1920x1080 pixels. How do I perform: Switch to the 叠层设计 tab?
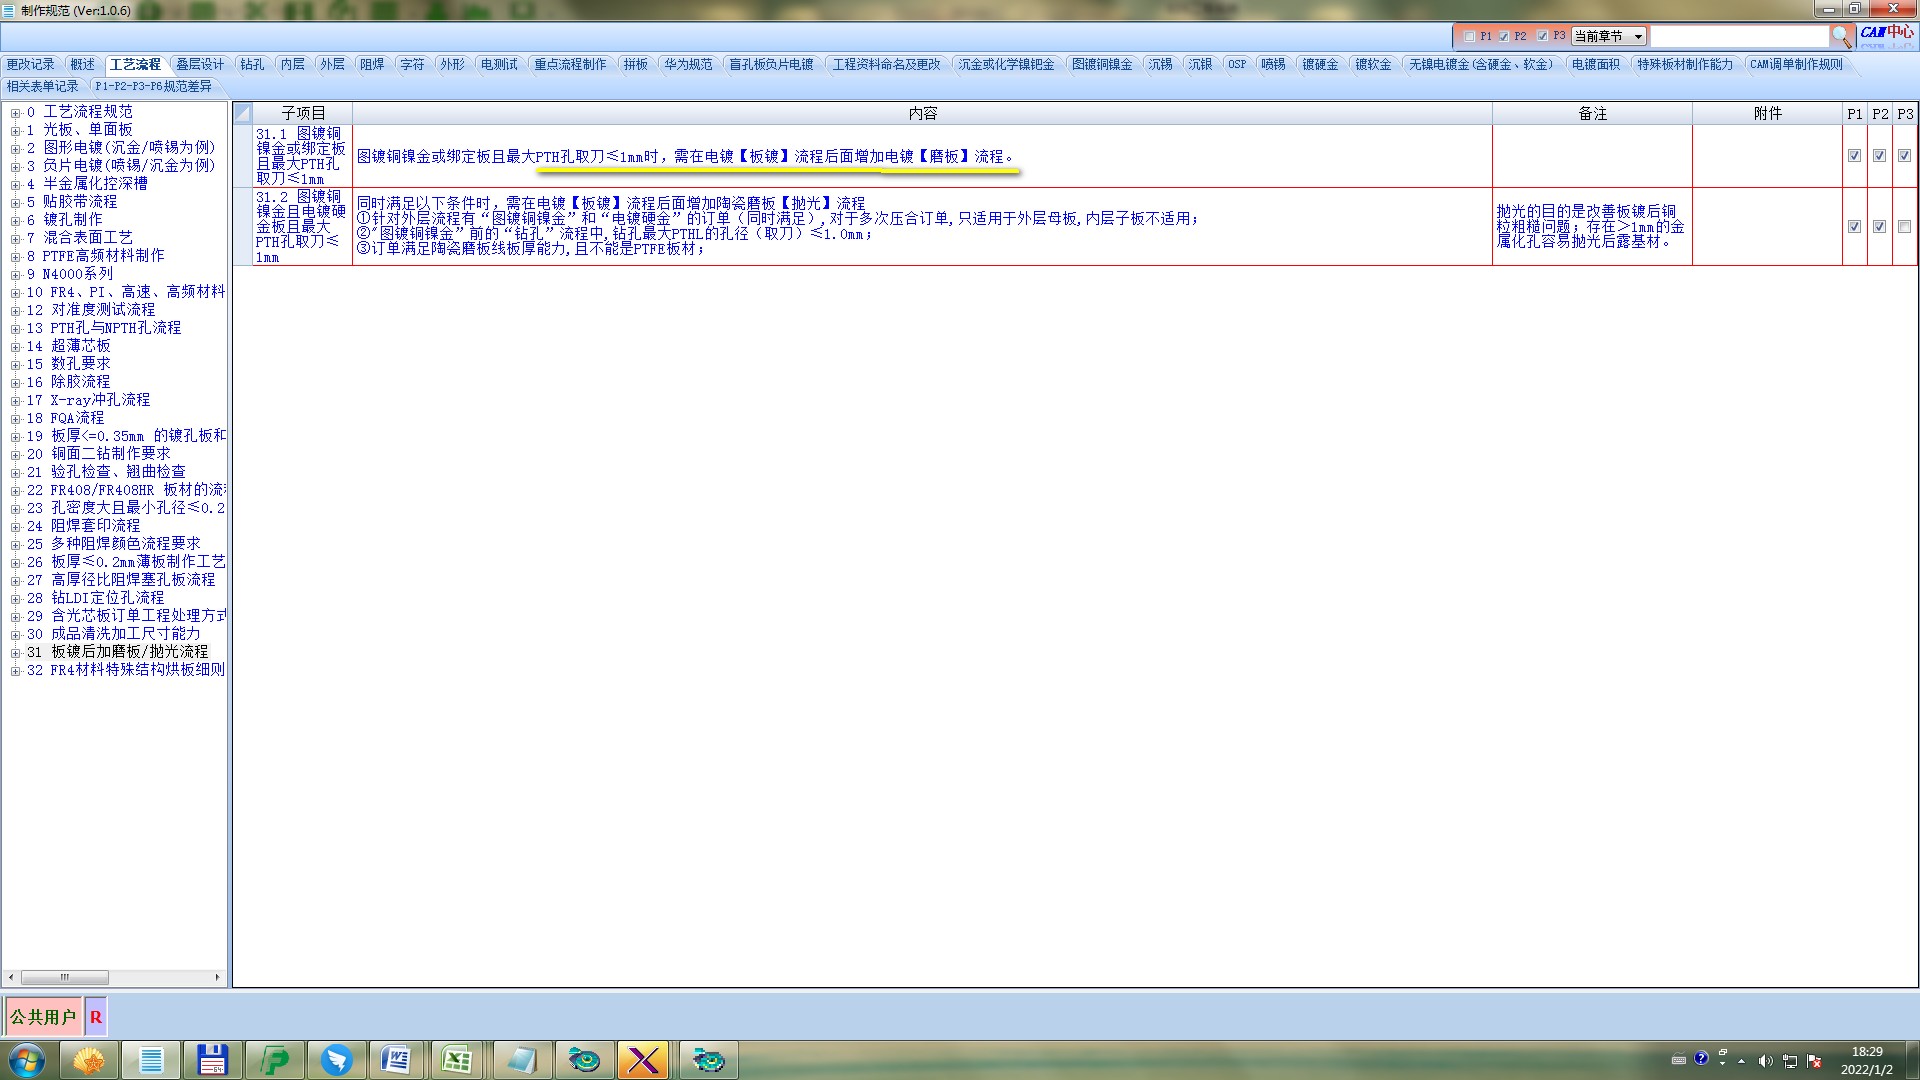pos(200,64)
